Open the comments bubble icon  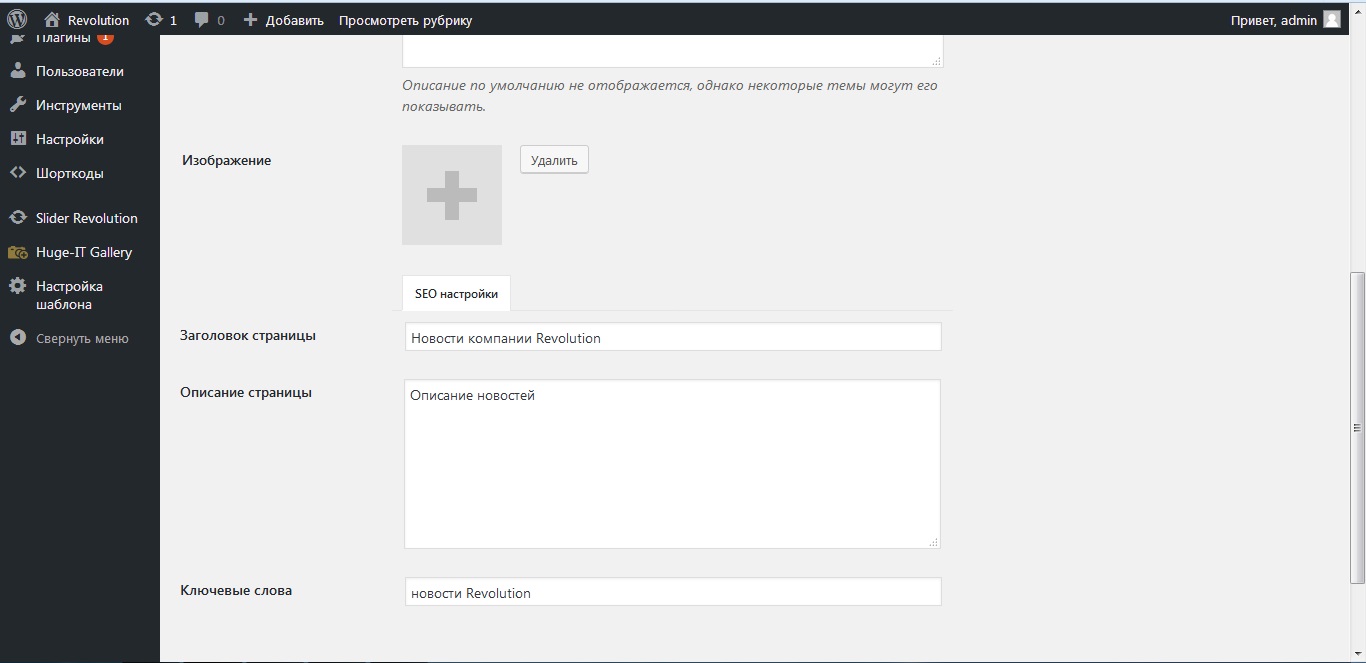click(202, 20)
